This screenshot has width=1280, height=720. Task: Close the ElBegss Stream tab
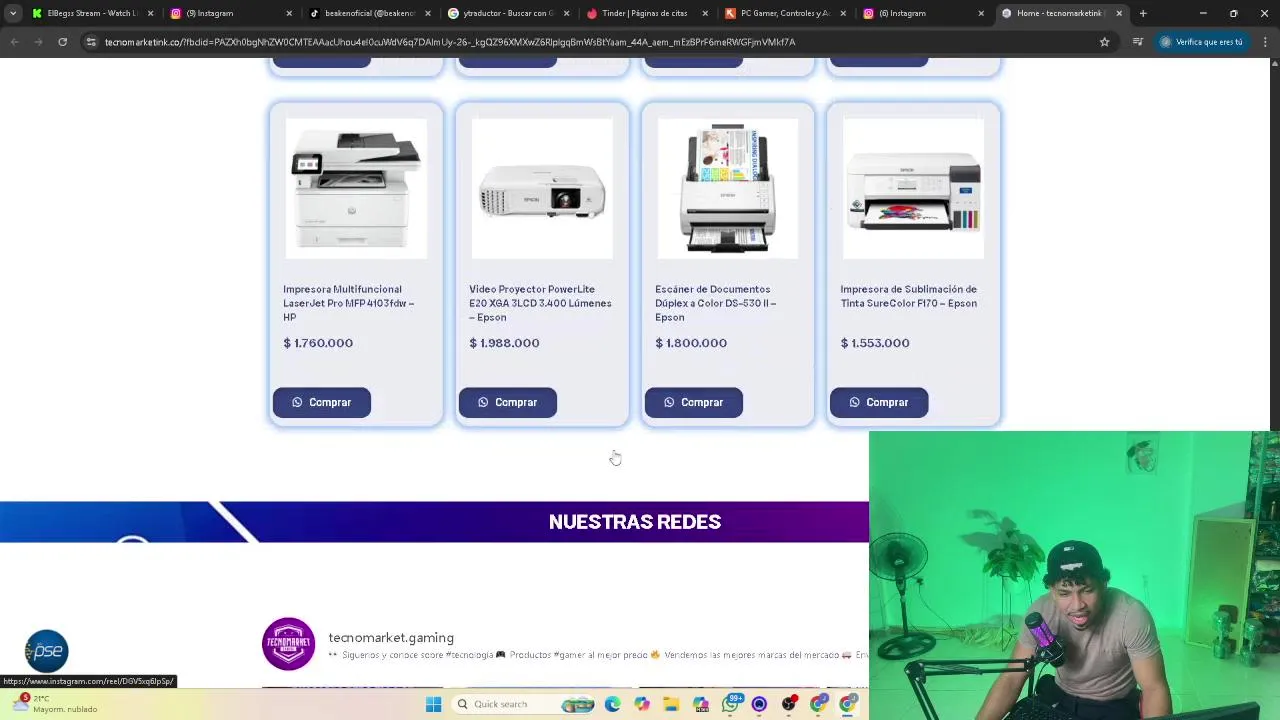150,13
